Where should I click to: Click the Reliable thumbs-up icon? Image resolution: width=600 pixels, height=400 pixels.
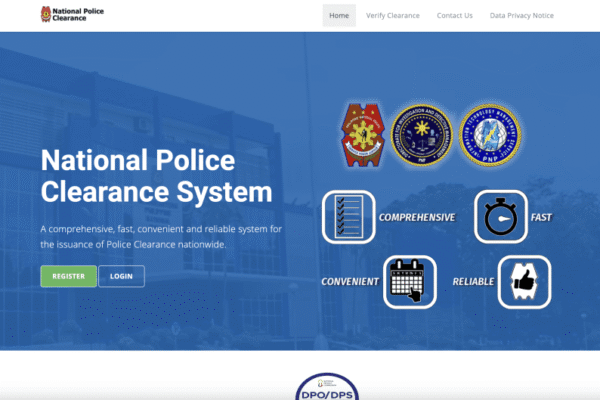[524, 282]
